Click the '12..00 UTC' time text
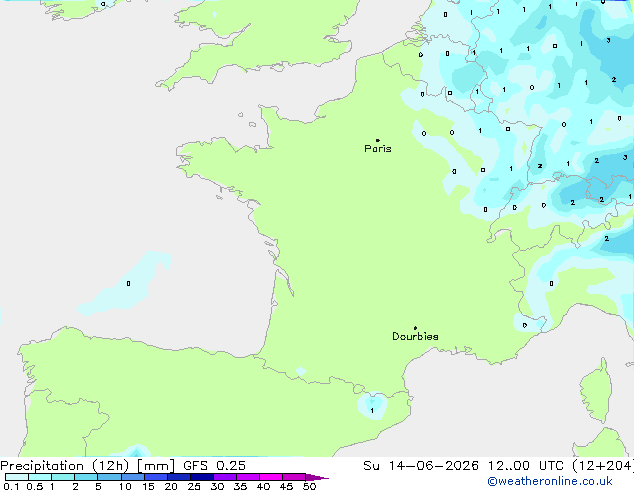Screen dimensions: 634x490 pos(525,466)
